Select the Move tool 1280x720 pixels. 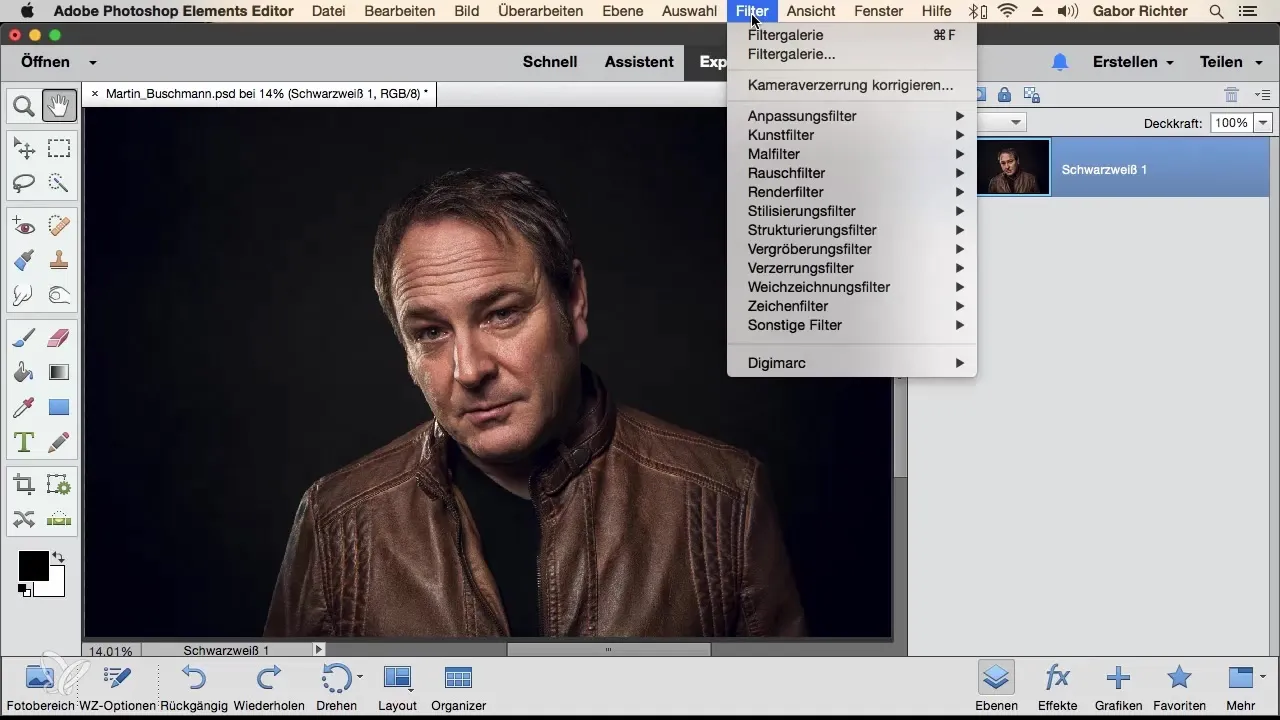pos(24,149)
